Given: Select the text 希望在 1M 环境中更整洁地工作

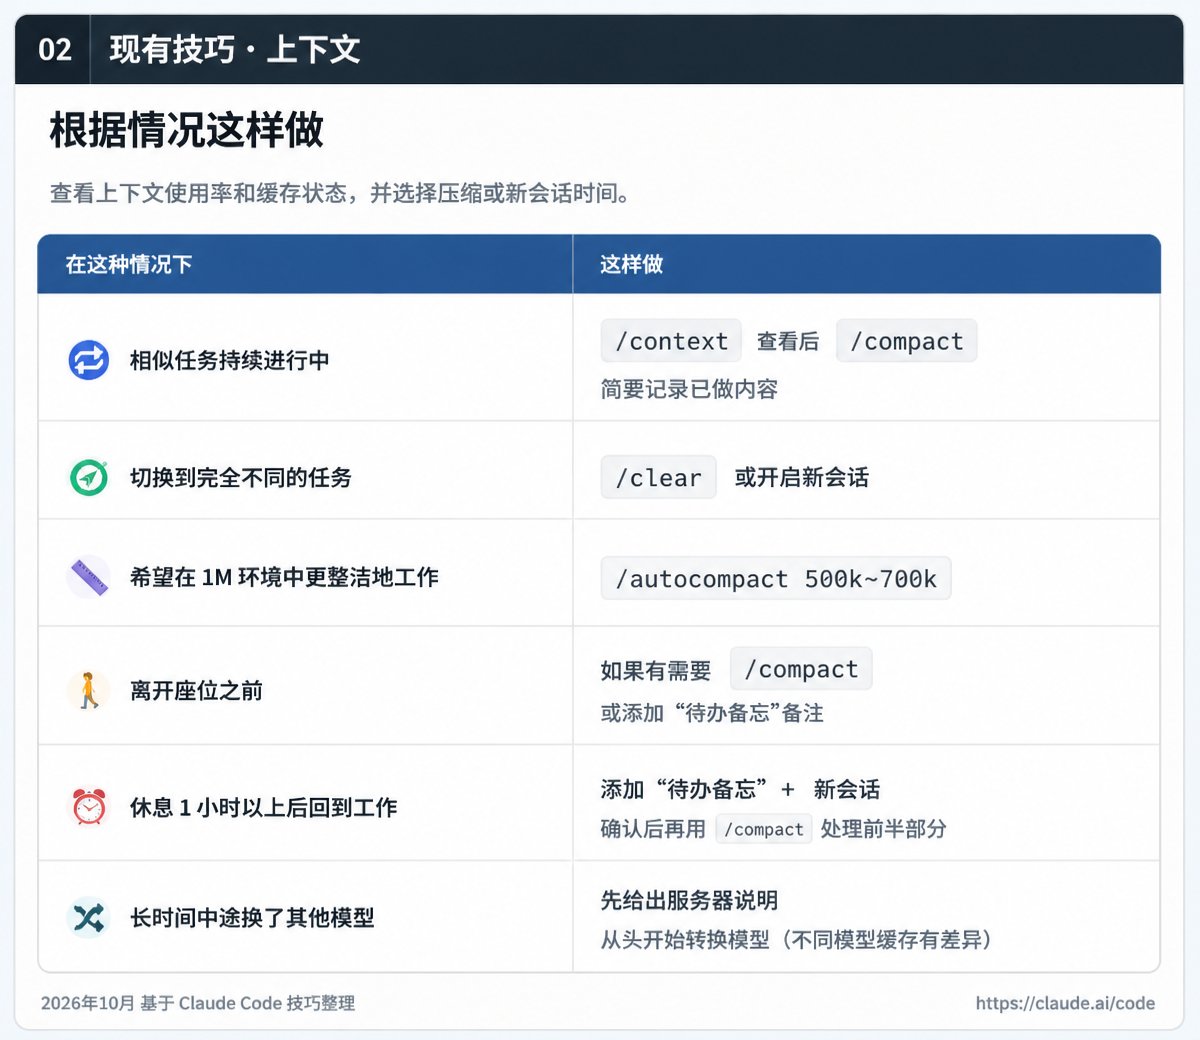Looking at the screenshot, I should 284,577.
